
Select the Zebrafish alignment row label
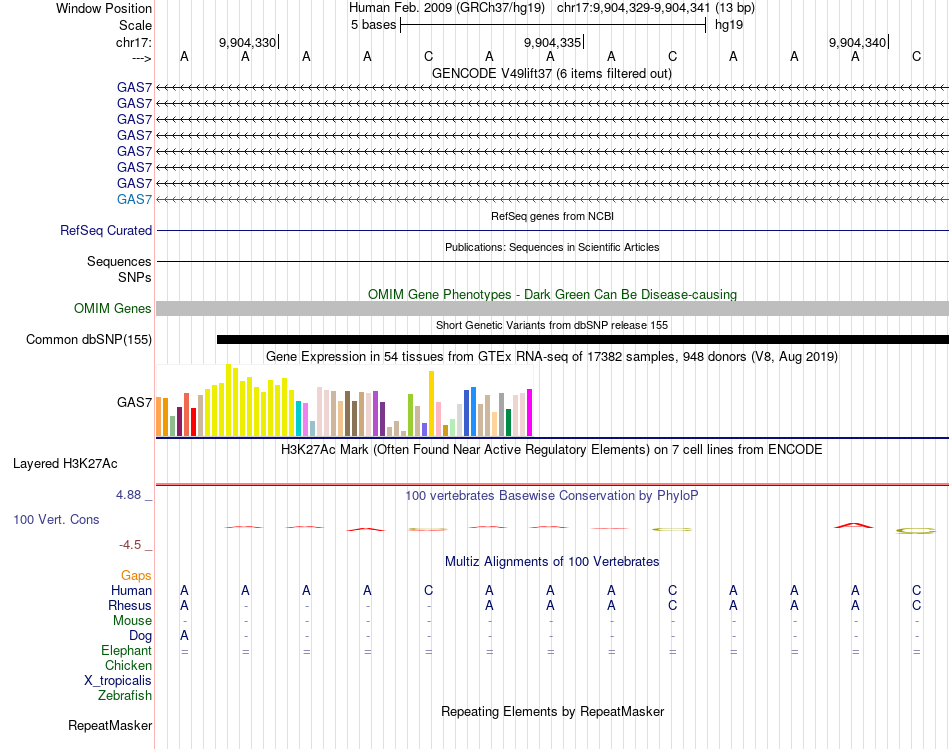point(125,696)
